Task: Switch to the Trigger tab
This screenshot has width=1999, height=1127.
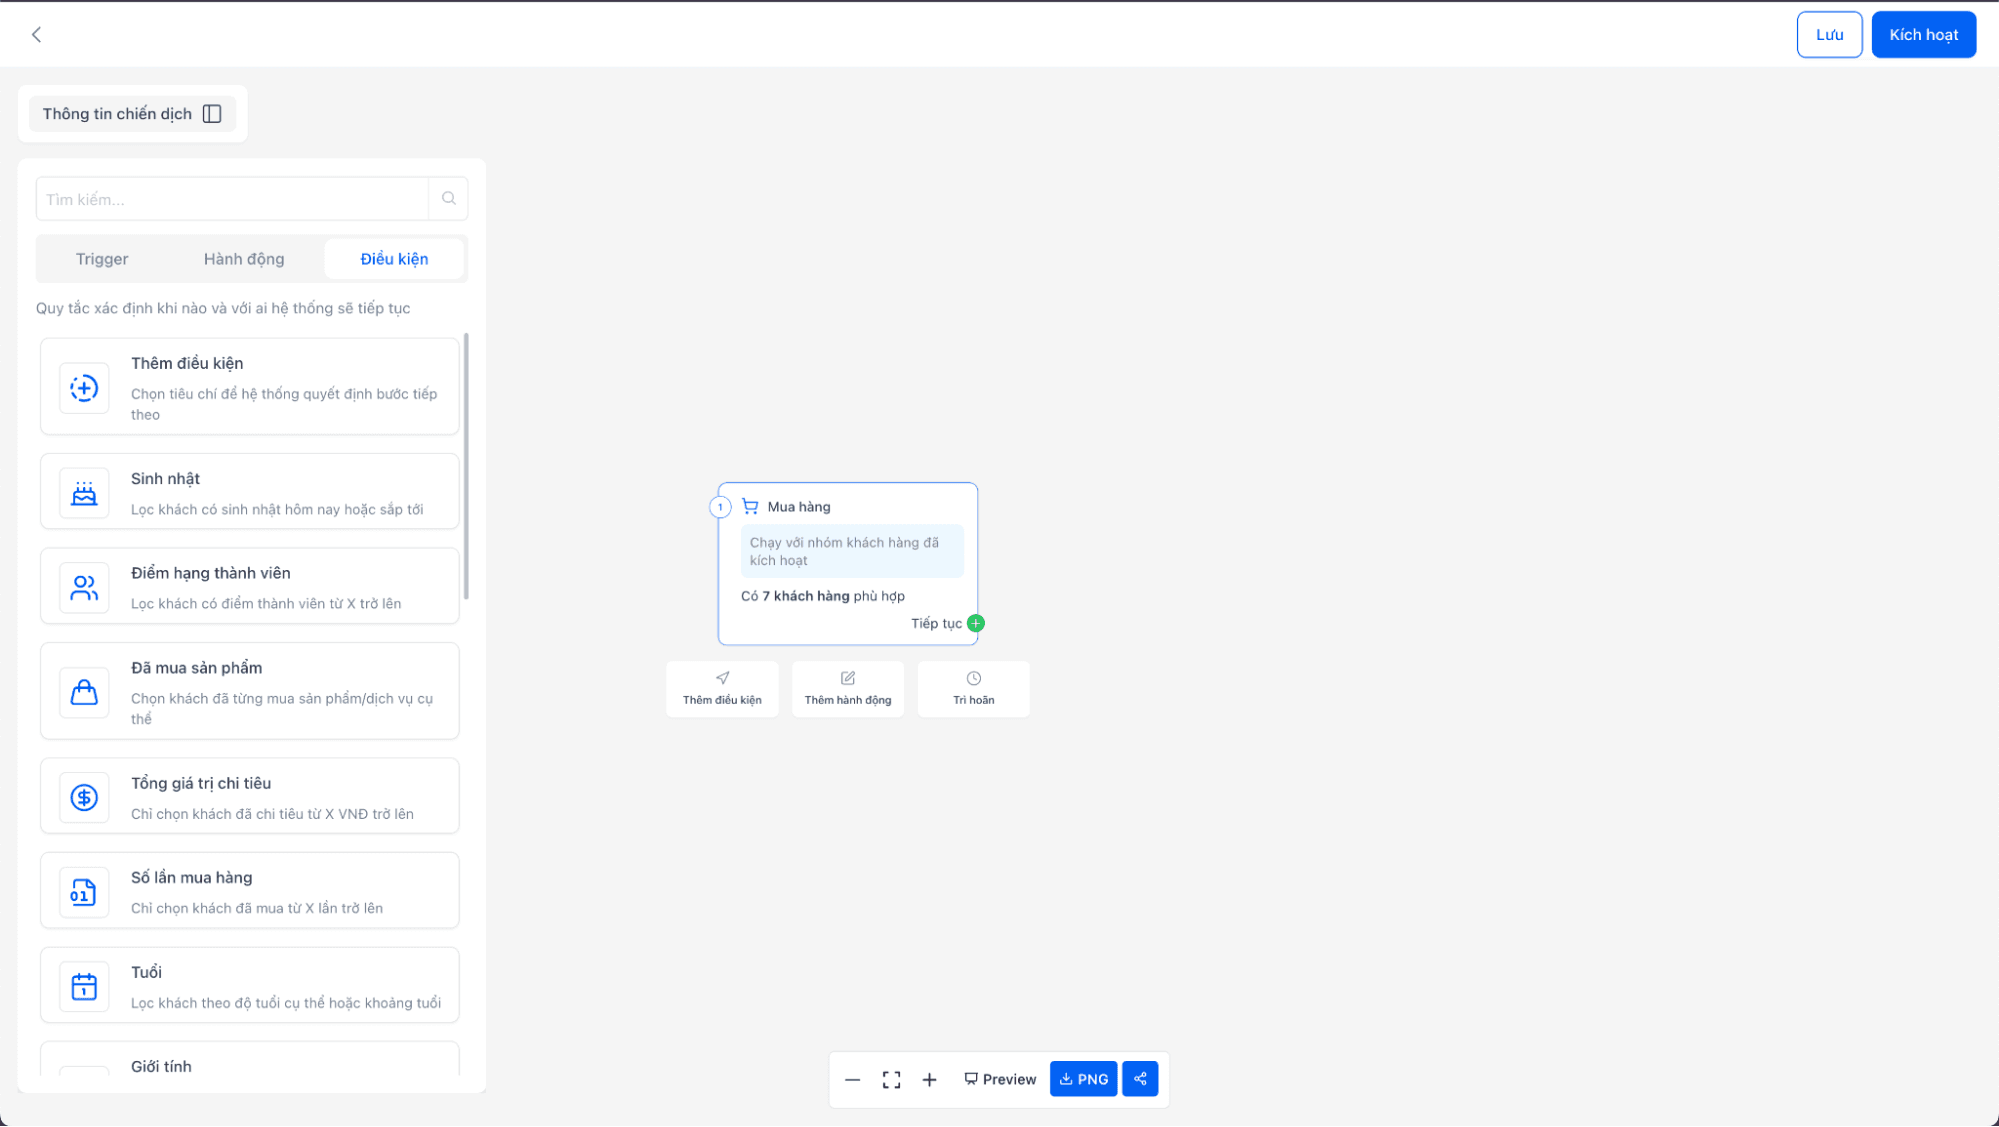Action: pyautogui.click(x=101, y=259)
